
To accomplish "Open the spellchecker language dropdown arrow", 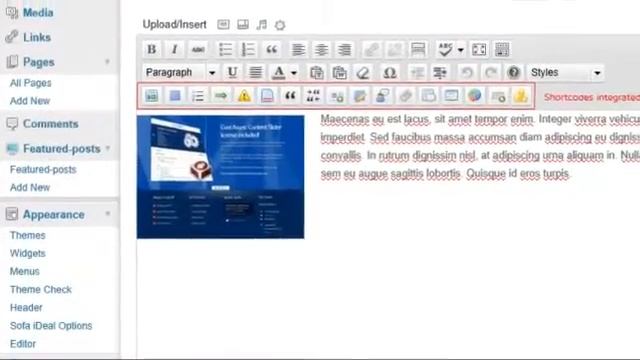I will (460, 50).
